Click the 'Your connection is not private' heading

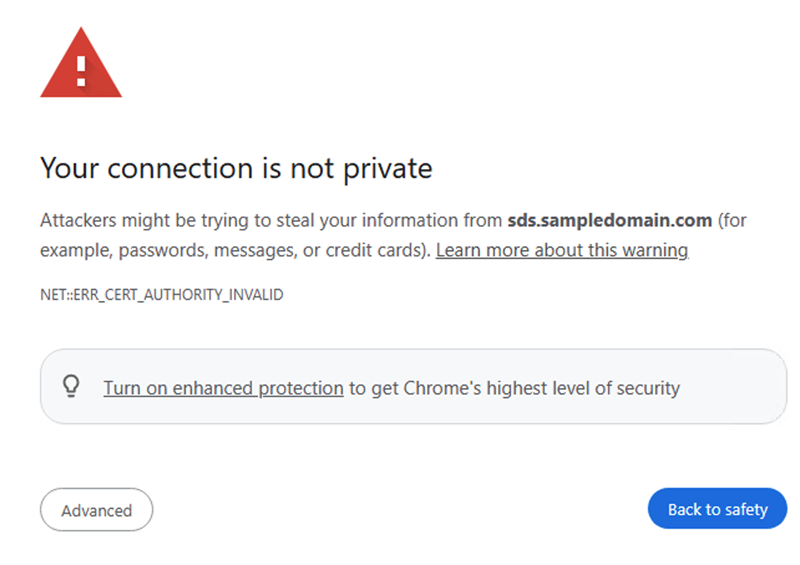pos(236,168)
